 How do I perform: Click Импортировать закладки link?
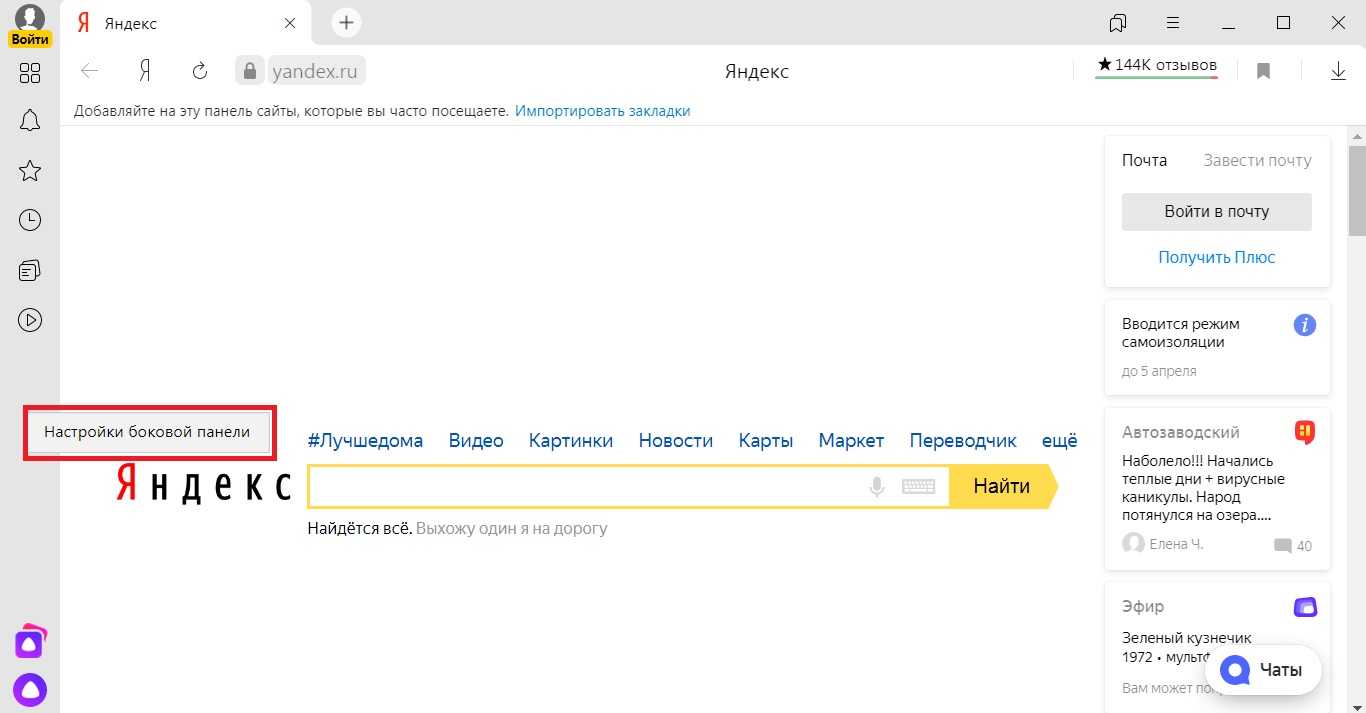tap(603, 111)
